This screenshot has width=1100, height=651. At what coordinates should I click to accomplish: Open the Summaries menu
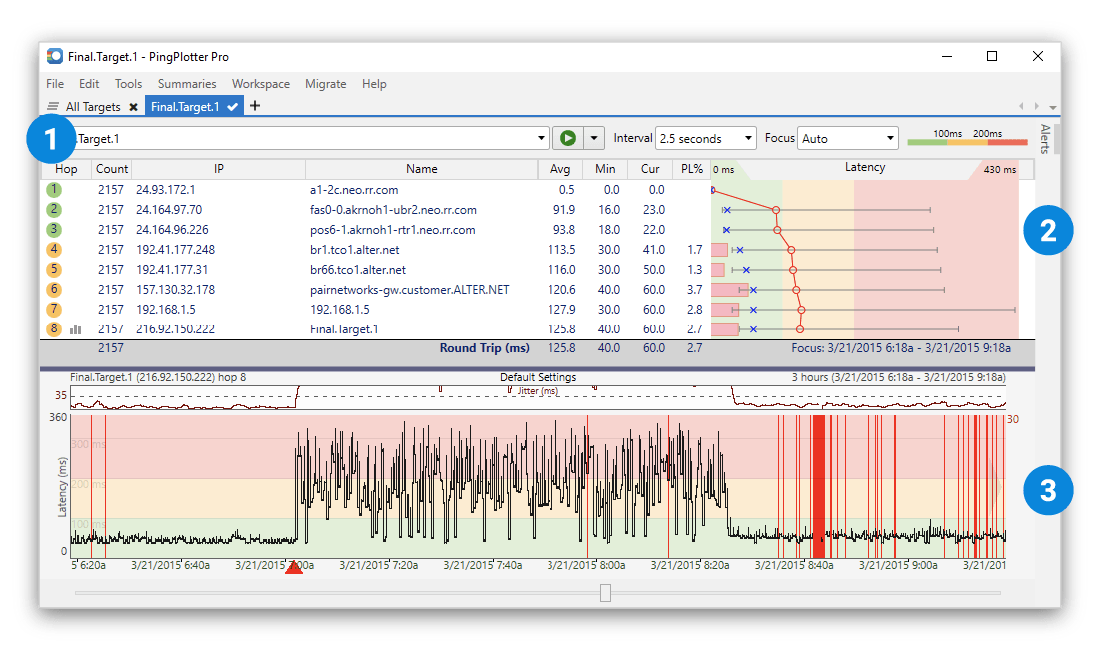187,83
